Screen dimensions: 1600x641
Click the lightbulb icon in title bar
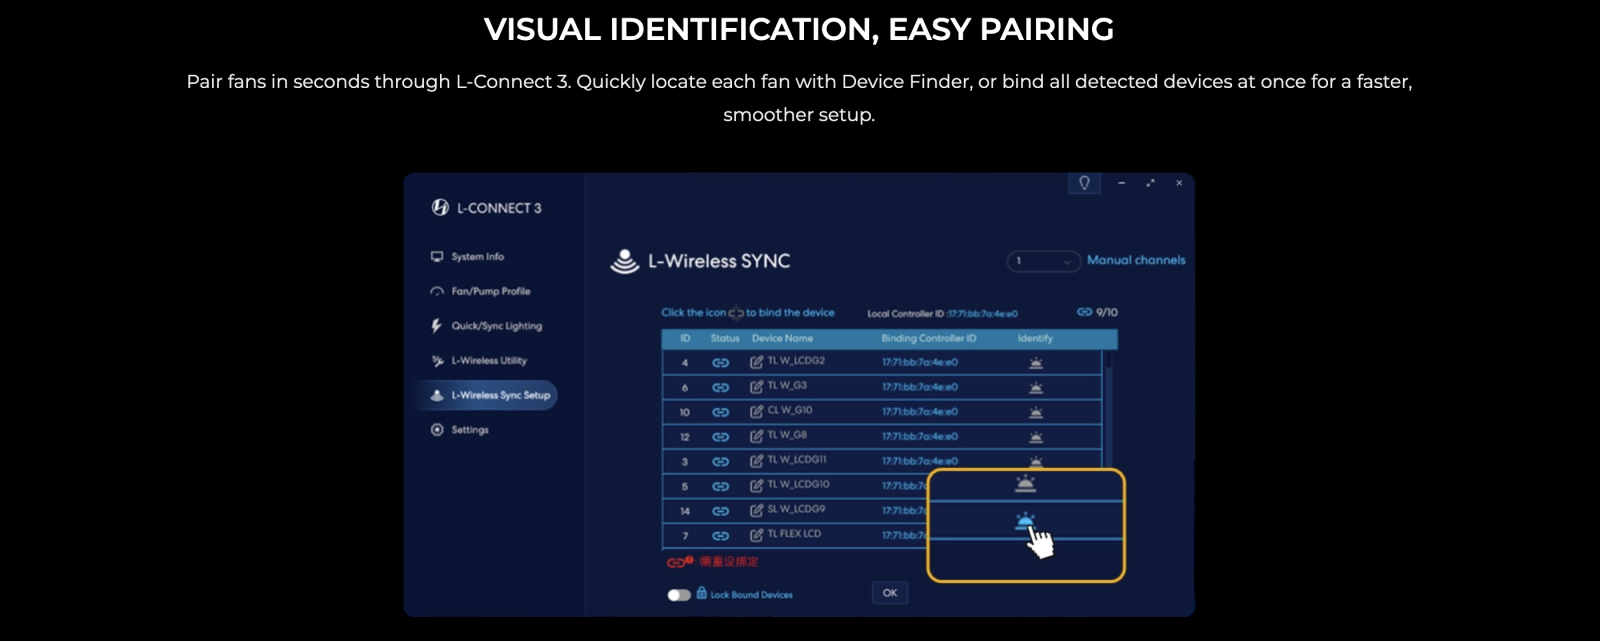tap(1084, 183)
